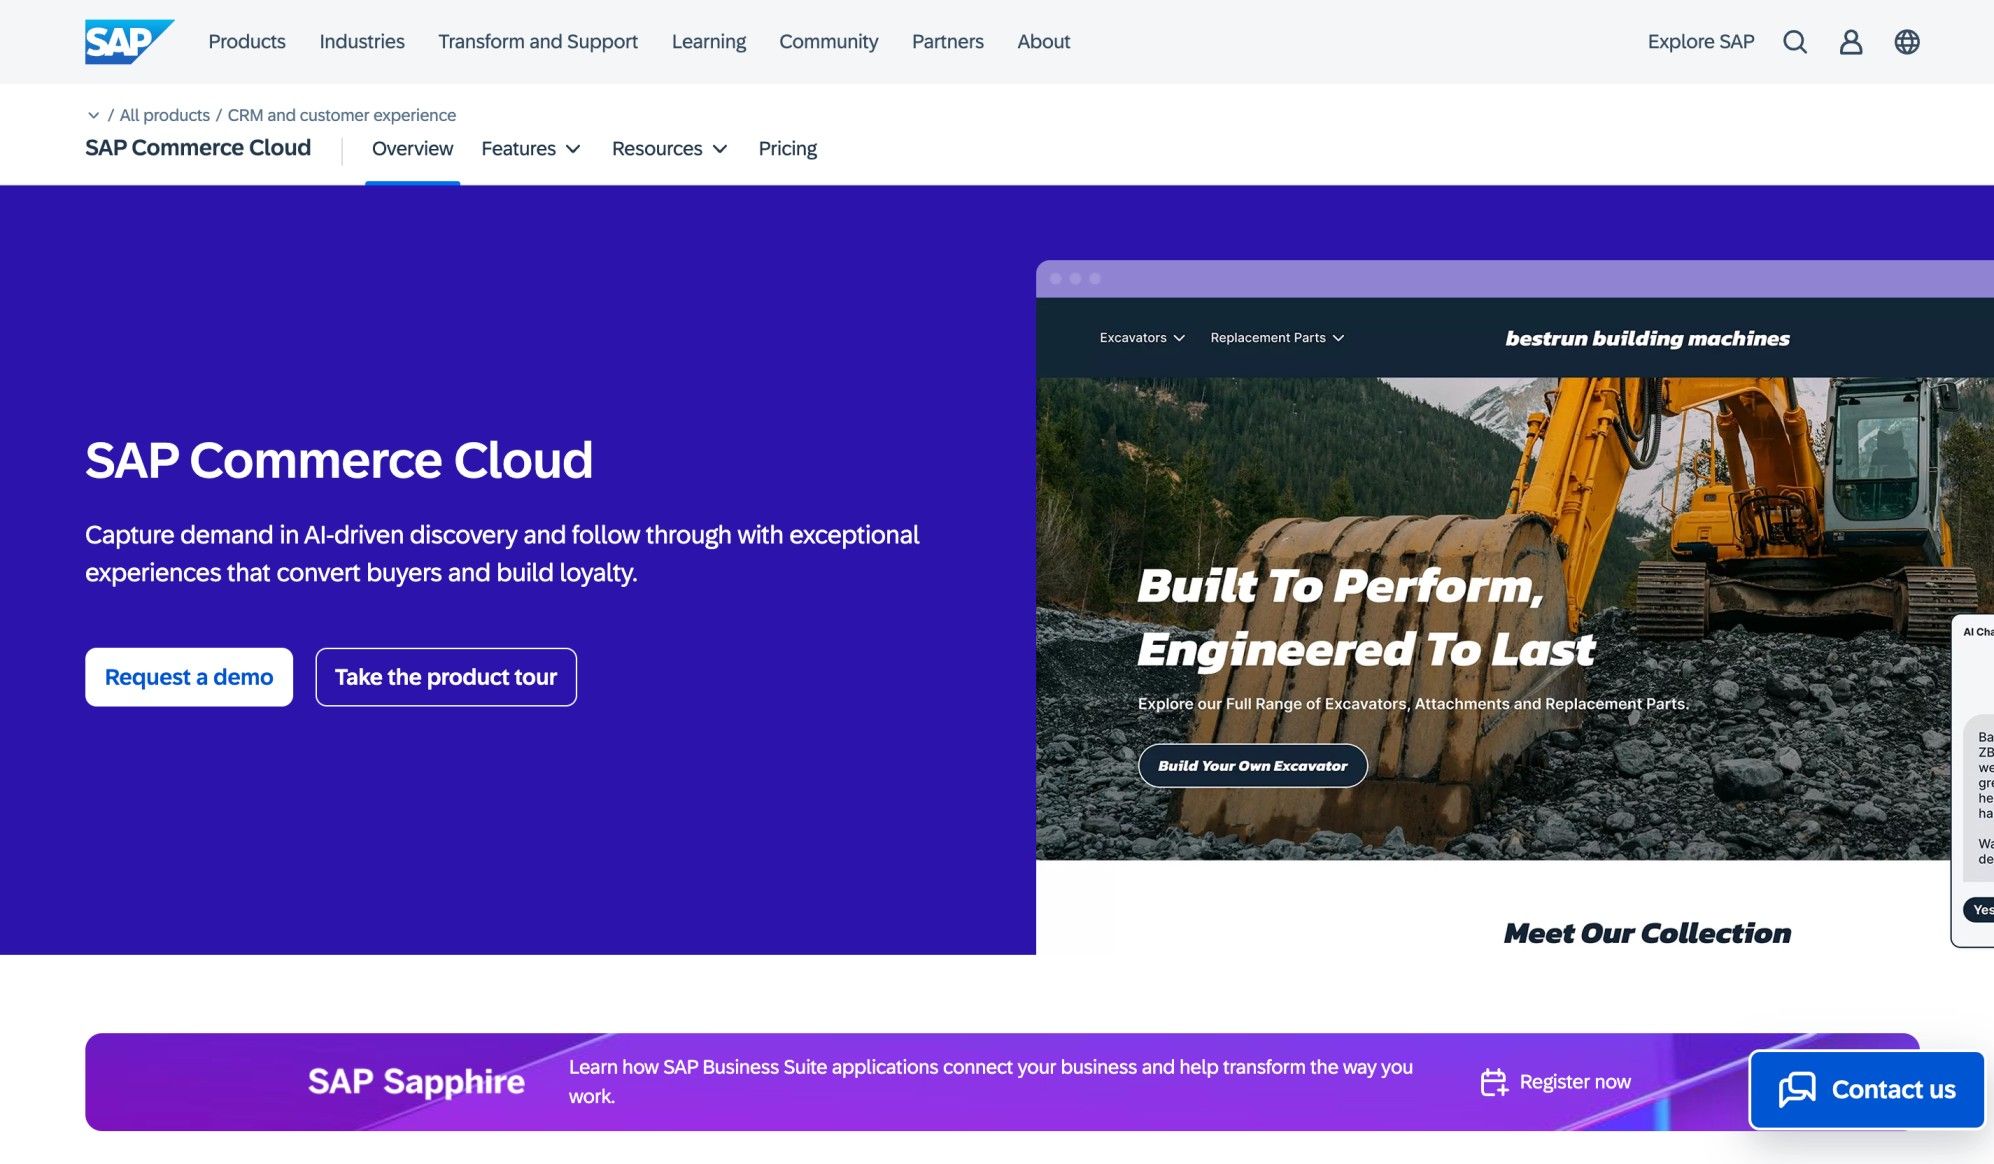Open the user account profile icon
This screenshot has height=1164, width=1994.
(x=1851, y=42)
